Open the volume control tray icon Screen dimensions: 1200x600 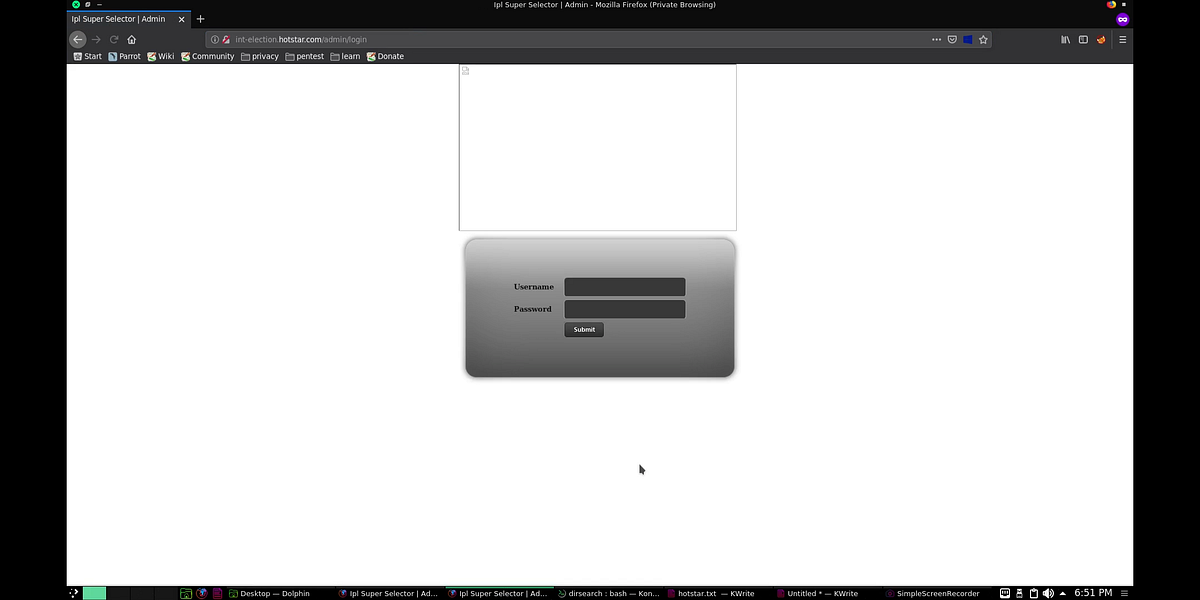point(1048,593)
